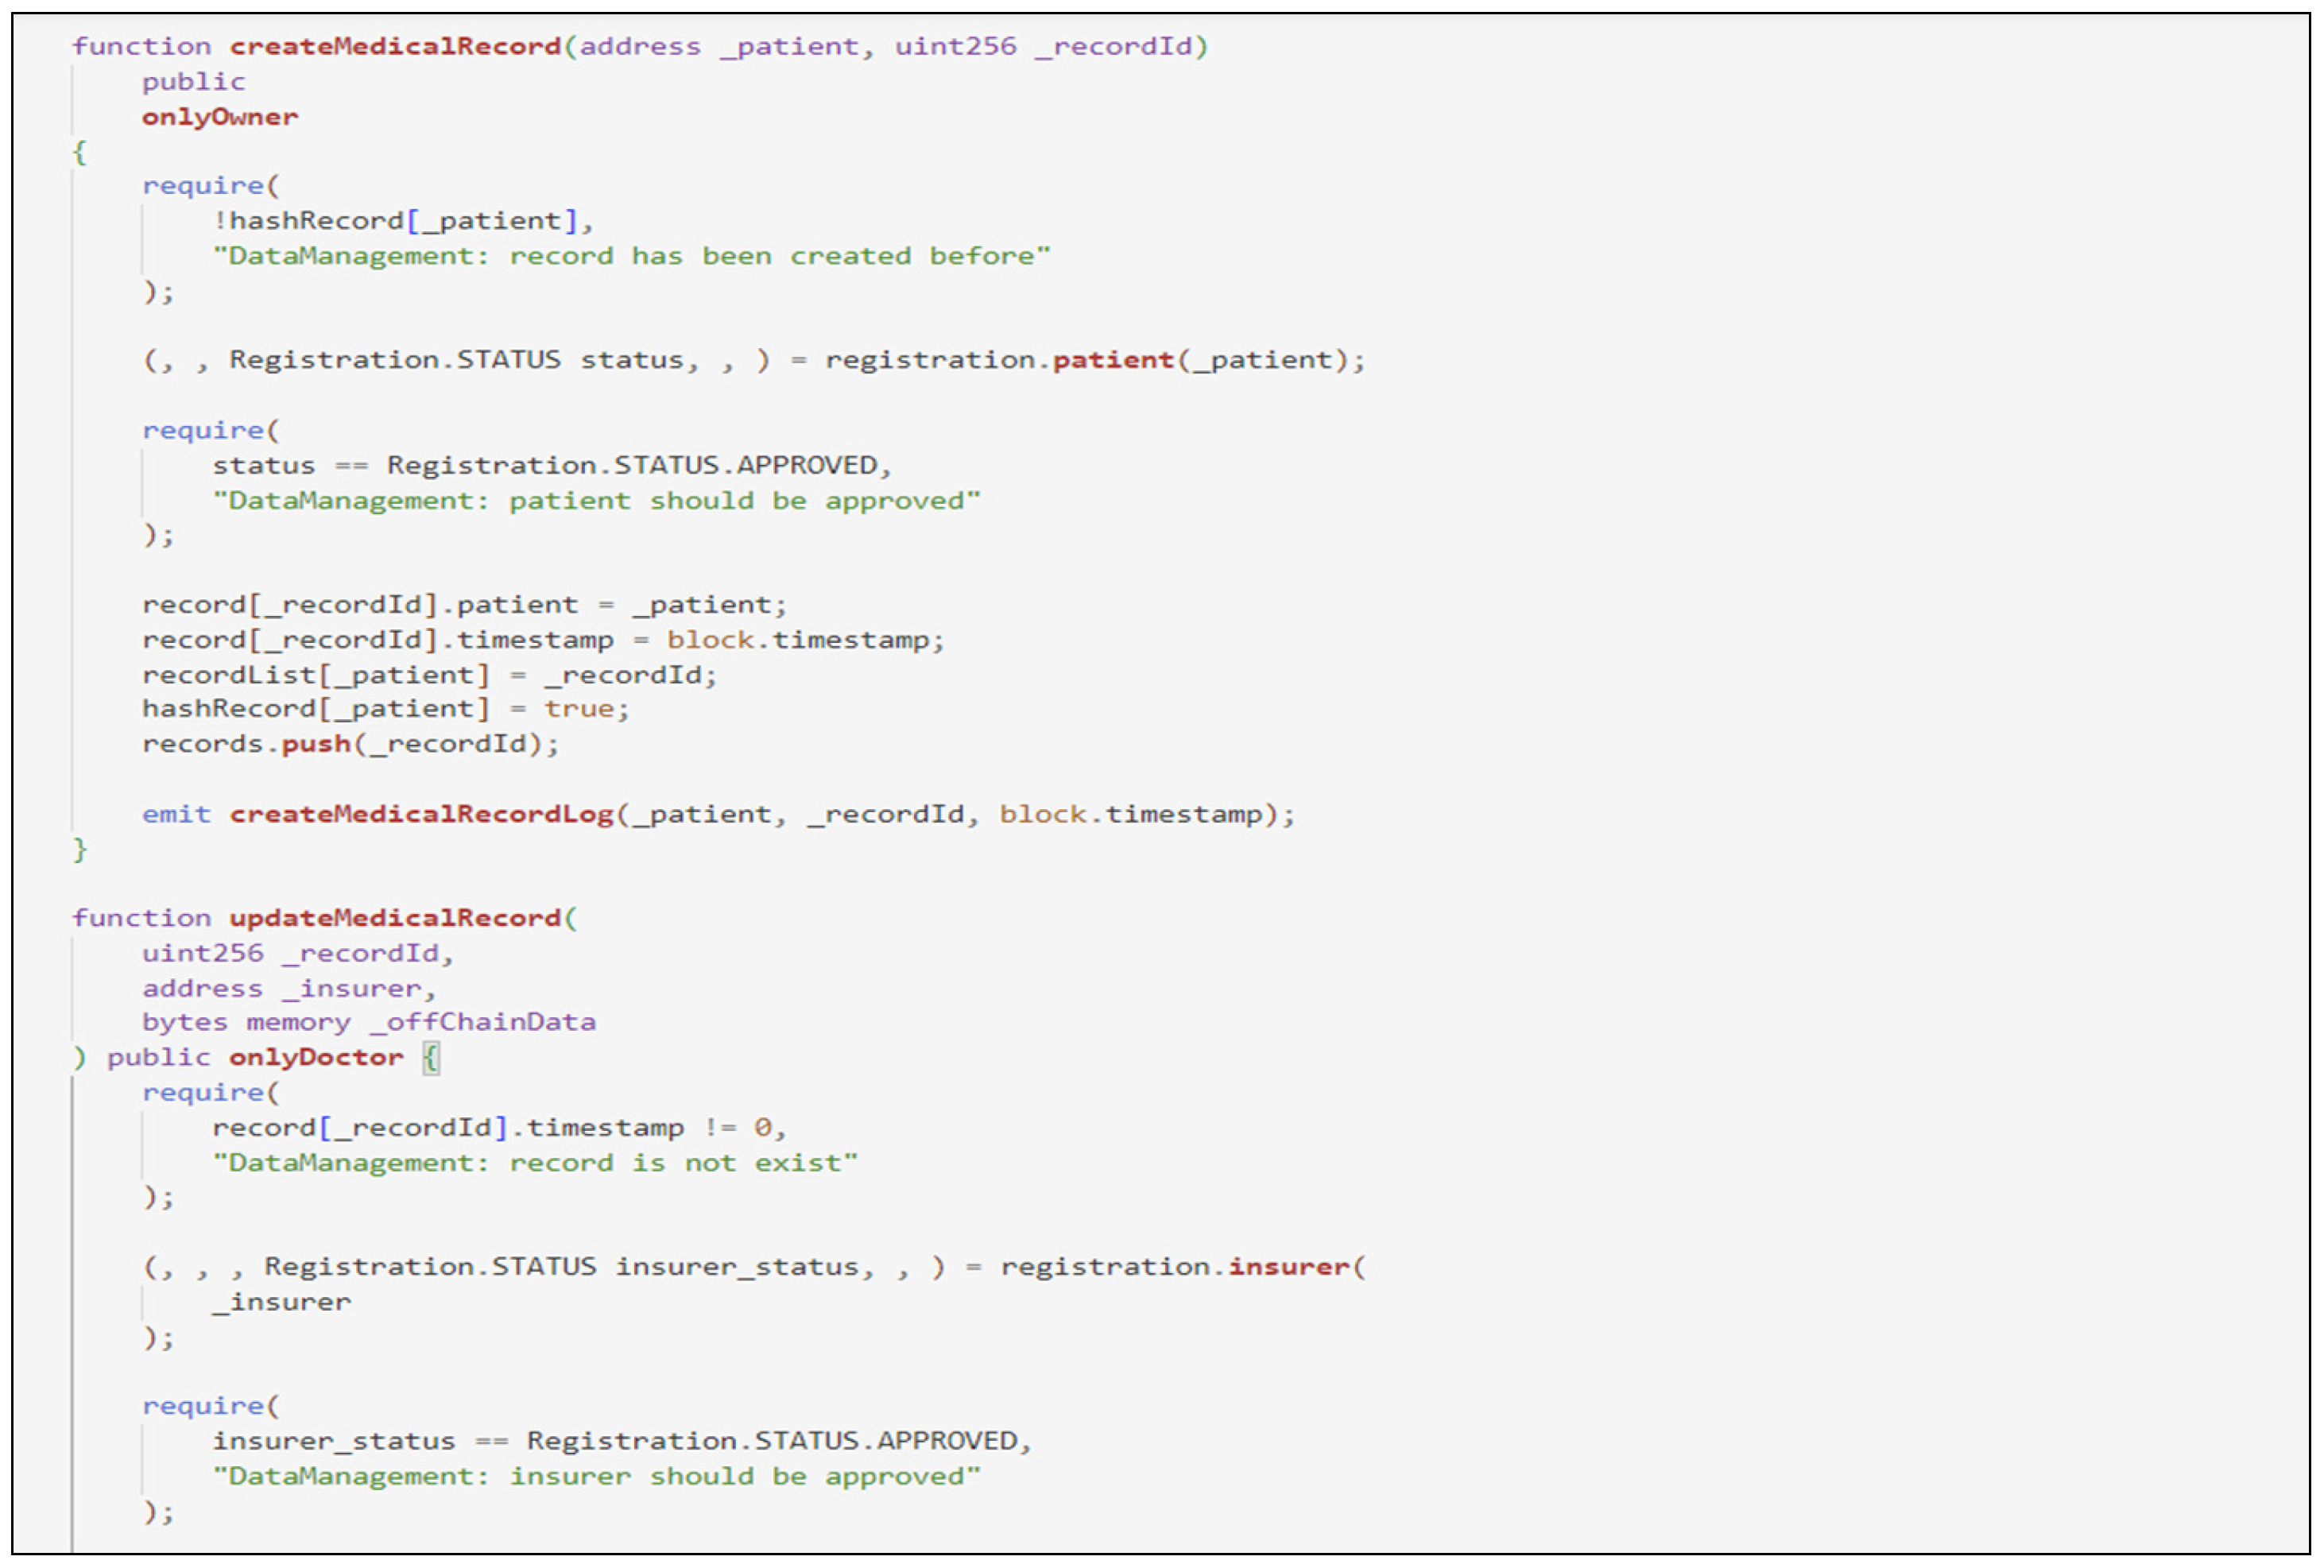2324x1568 pixels.
Task: Click "insurer should be approved" string
Action: 596,1476
